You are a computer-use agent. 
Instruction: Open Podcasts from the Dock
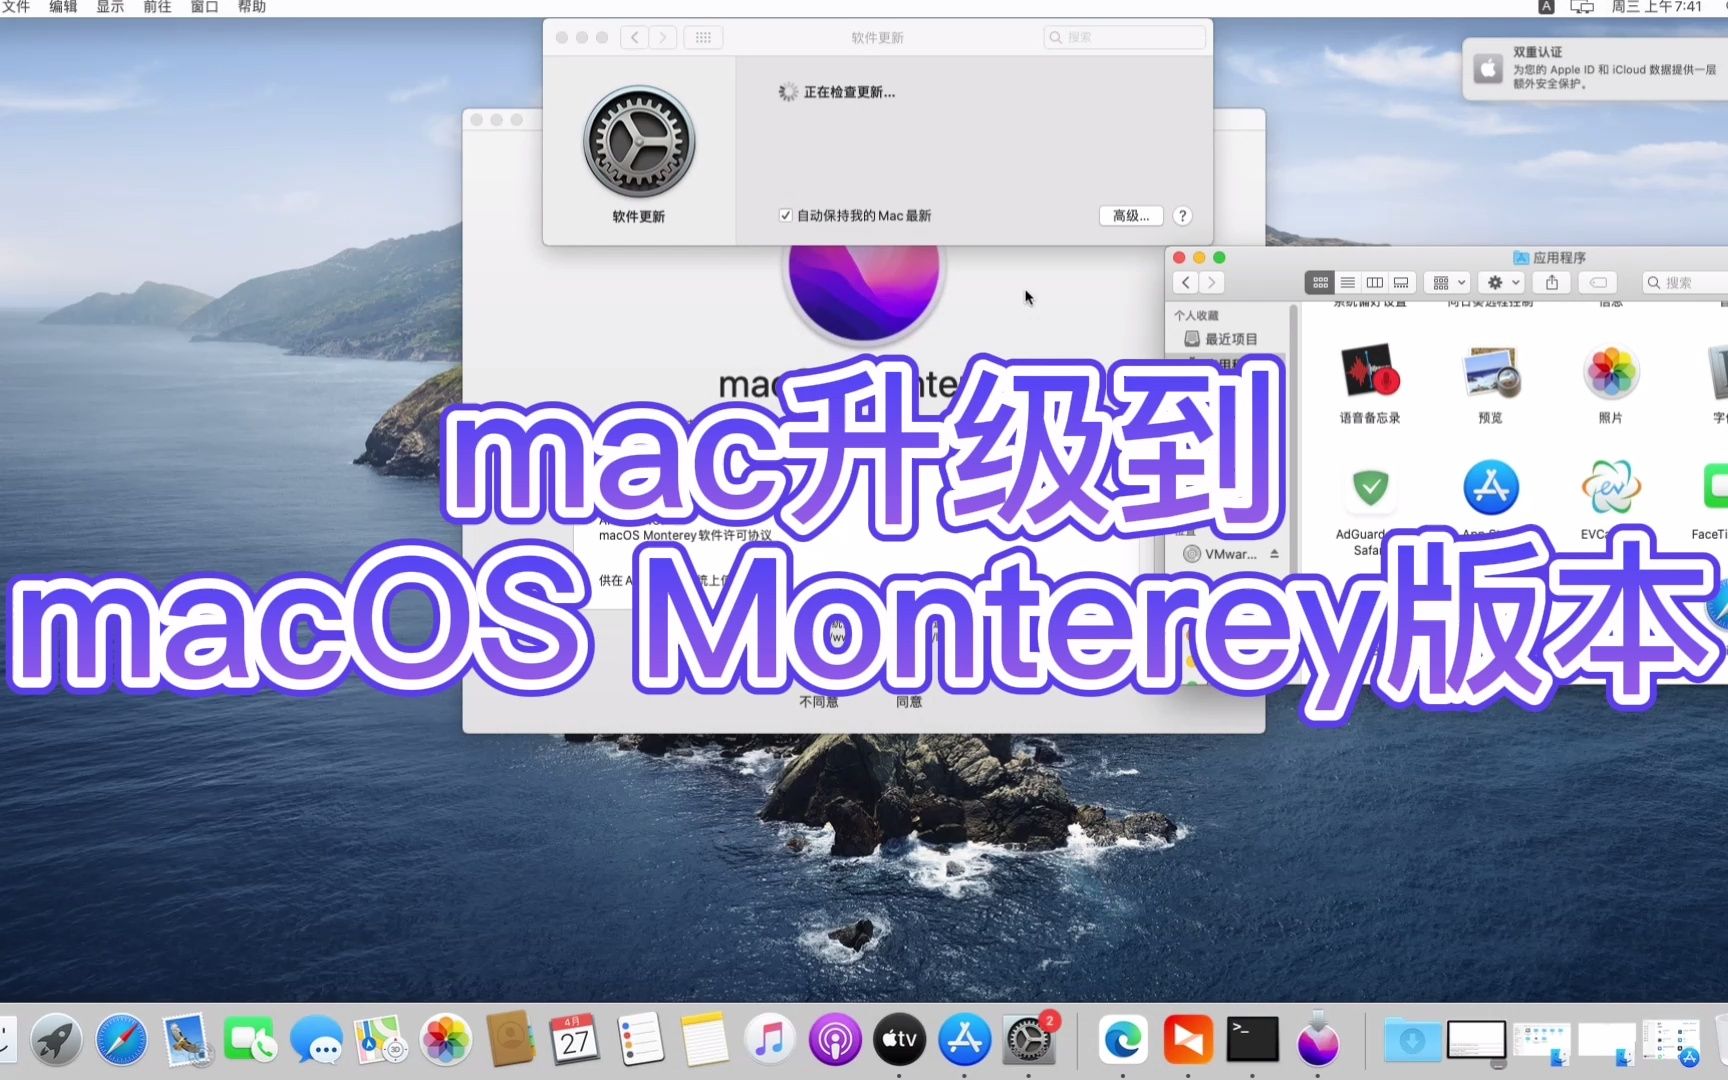(x=835, y=1041)
